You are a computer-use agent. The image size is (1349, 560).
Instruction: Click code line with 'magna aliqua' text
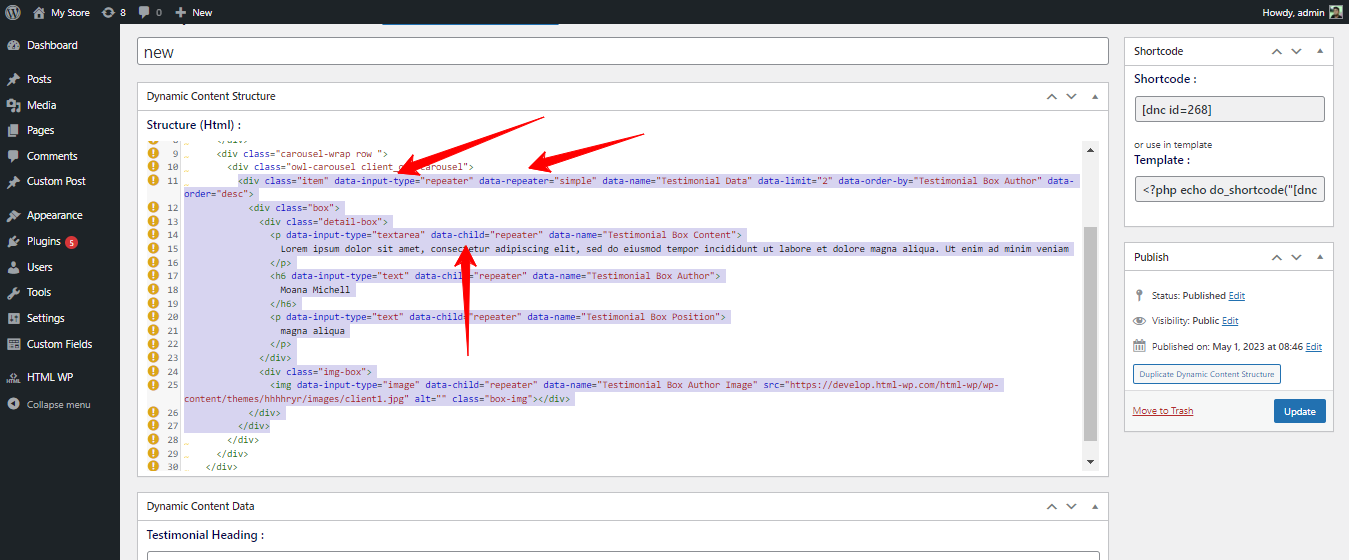[313, 330]
